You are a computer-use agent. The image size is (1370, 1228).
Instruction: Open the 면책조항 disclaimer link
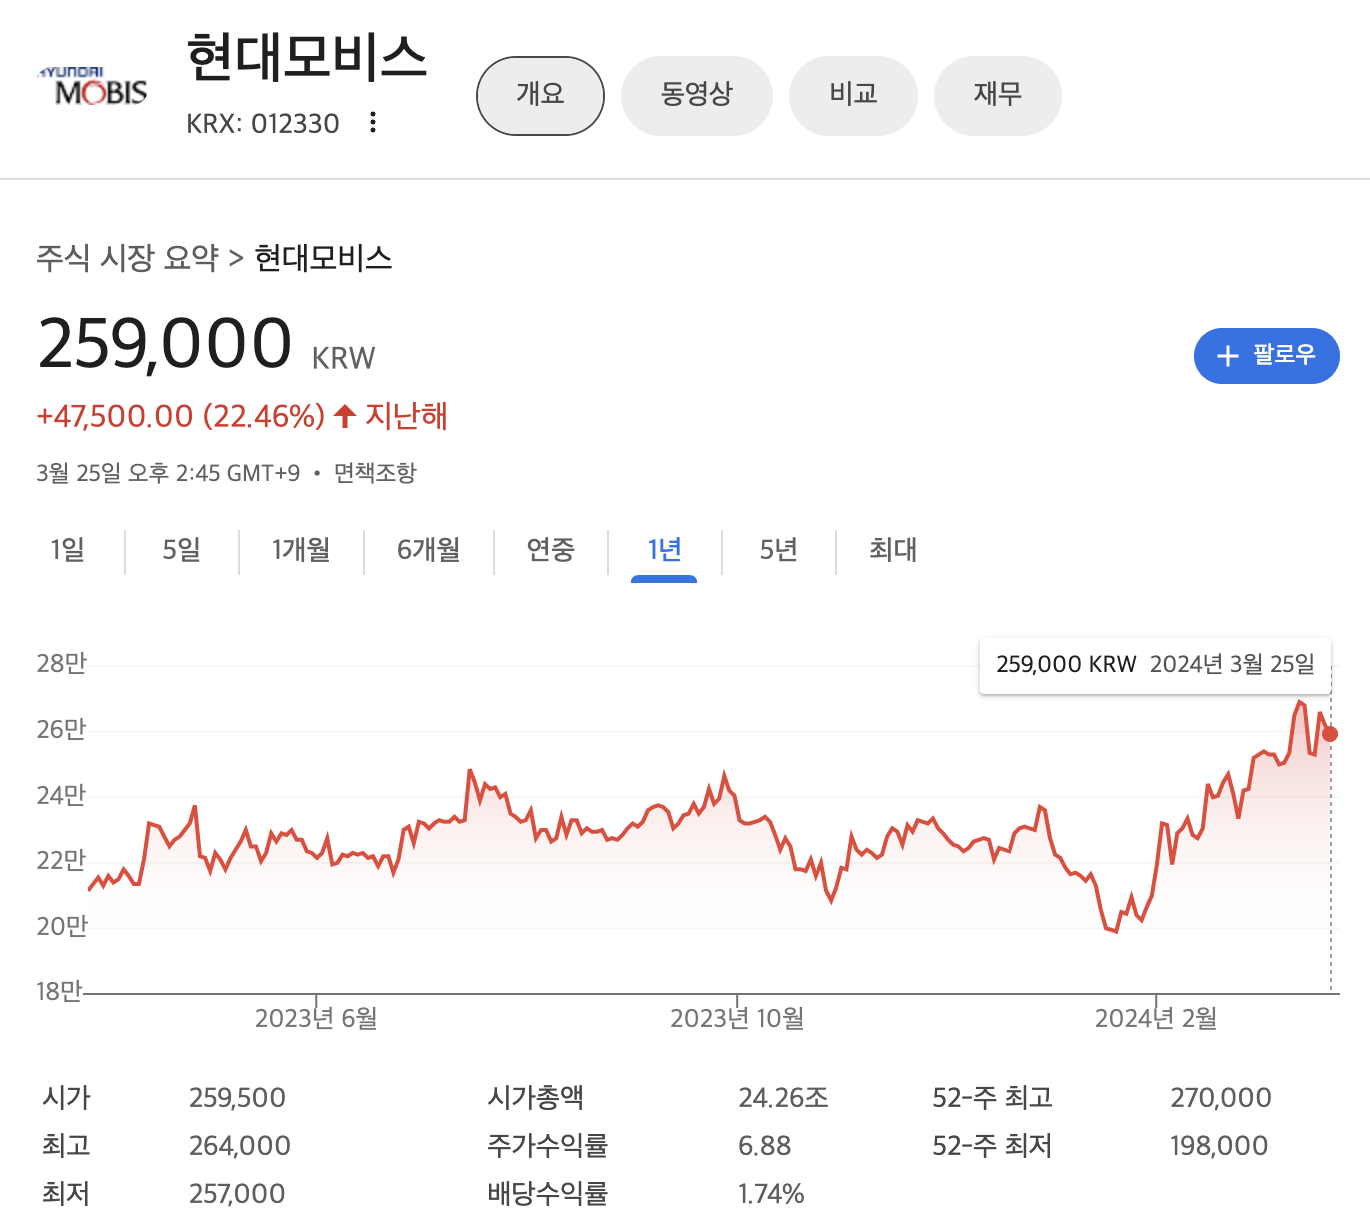pyautogui.click(x=375, y=473)
